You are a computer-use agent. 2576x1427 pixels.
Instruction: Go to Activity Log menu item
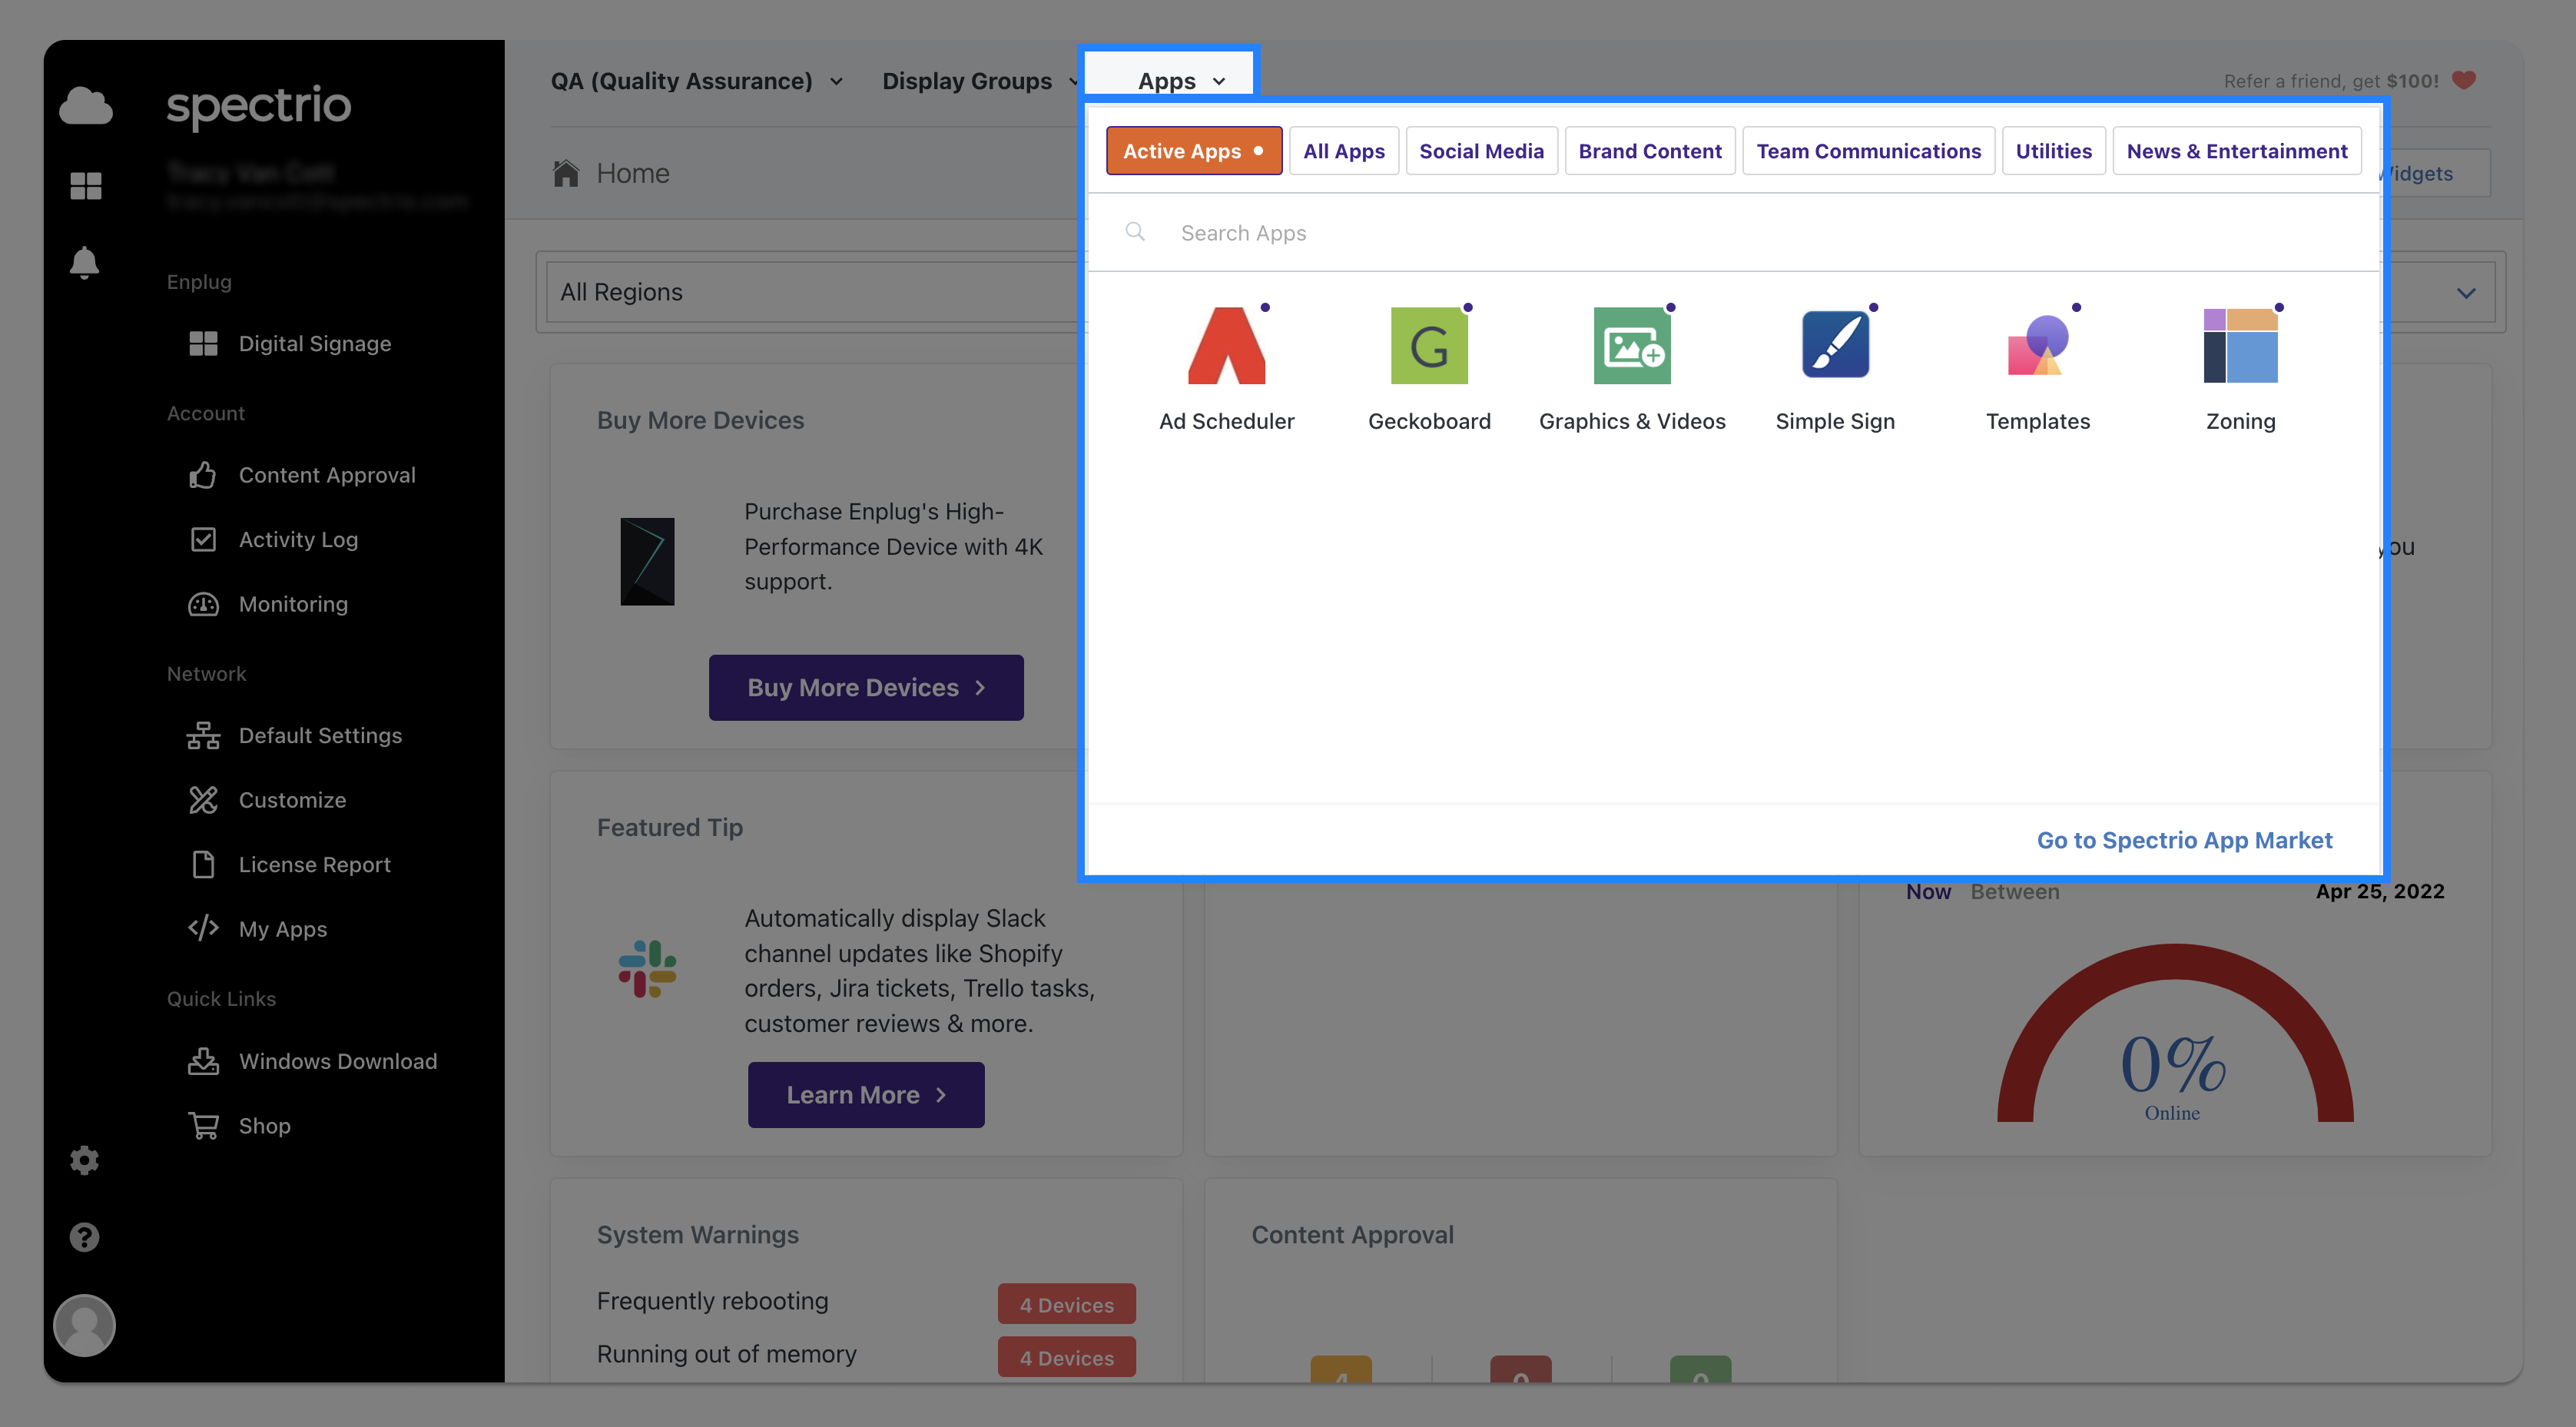coord(297,539)
